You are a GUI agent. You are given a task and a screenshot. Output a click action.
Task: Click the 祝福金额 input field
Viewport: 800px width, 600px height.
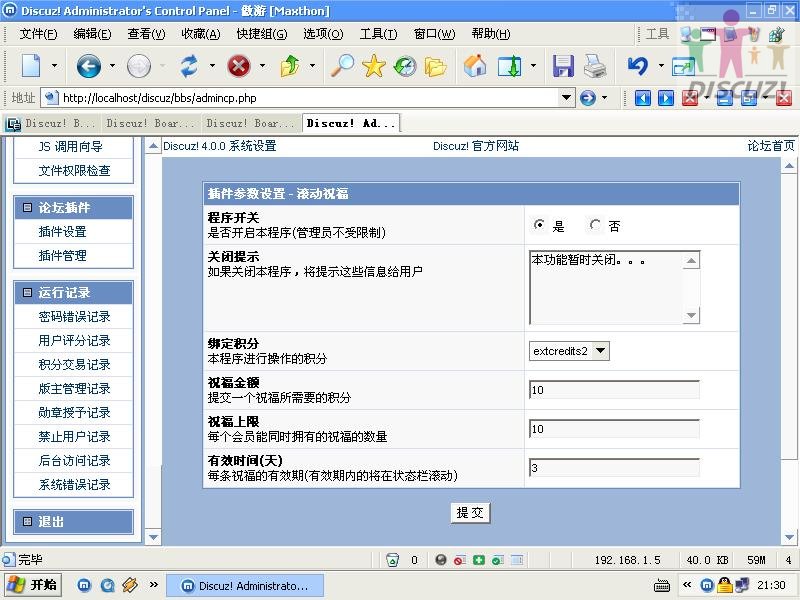click(614, 390)
